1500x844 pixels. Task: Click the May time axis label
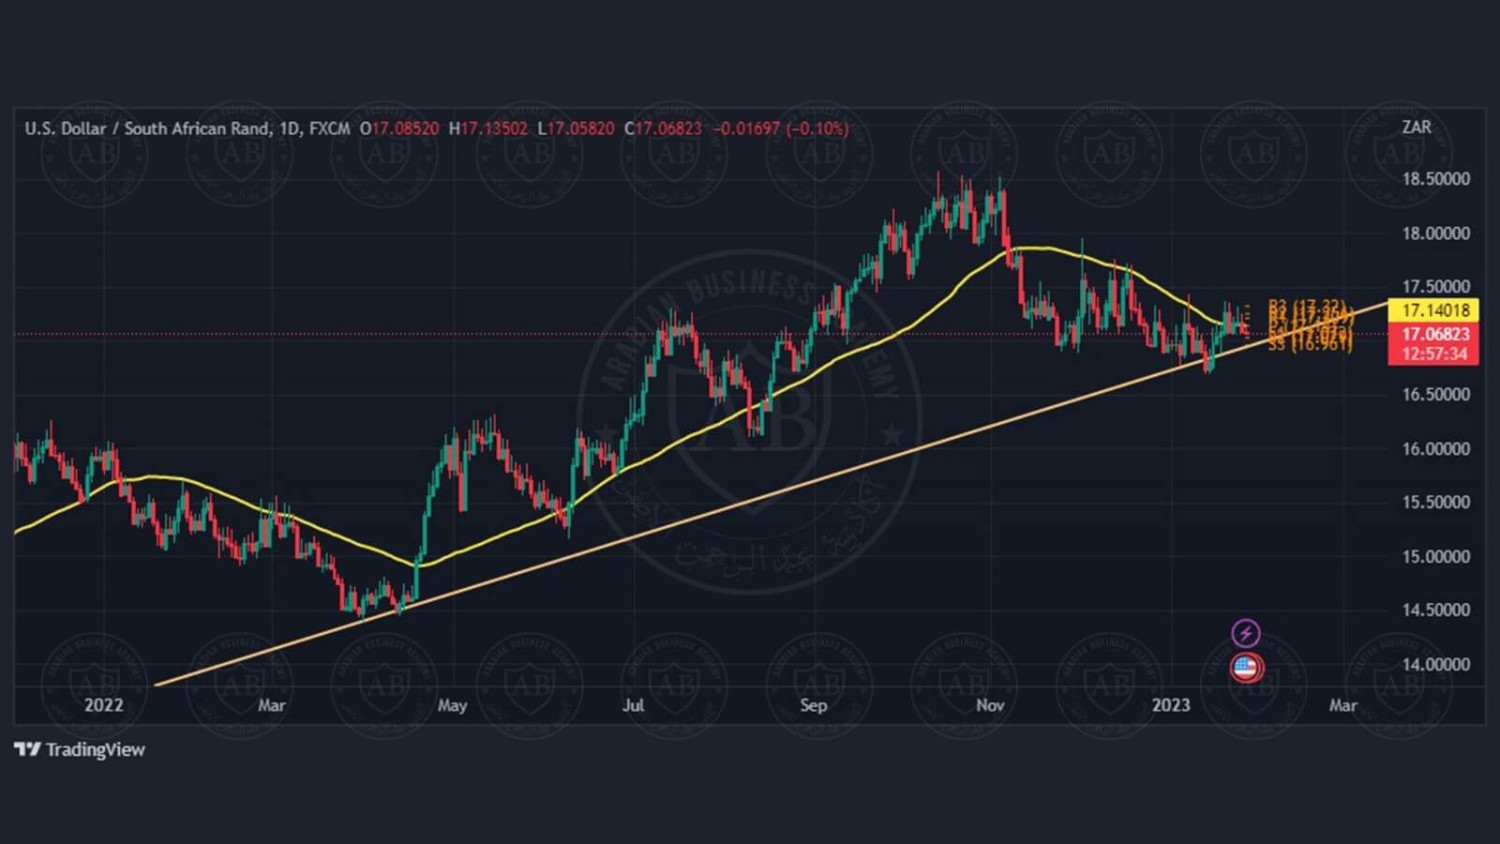tap(452, 705)
